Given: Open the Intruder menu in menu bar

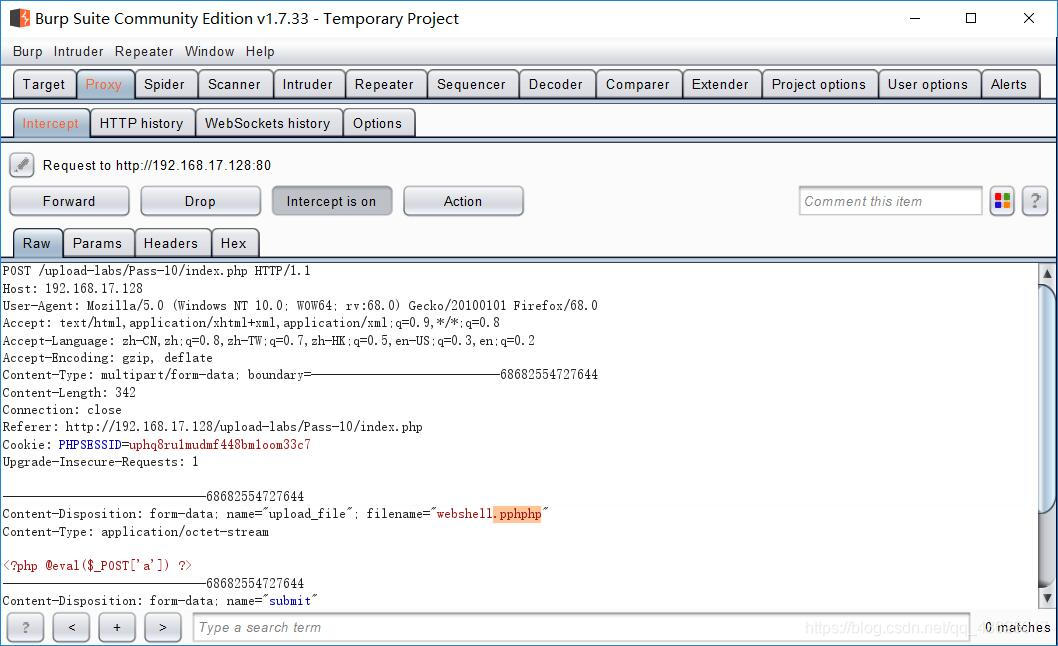Looking at the screenshot, I should pos(78,51).
